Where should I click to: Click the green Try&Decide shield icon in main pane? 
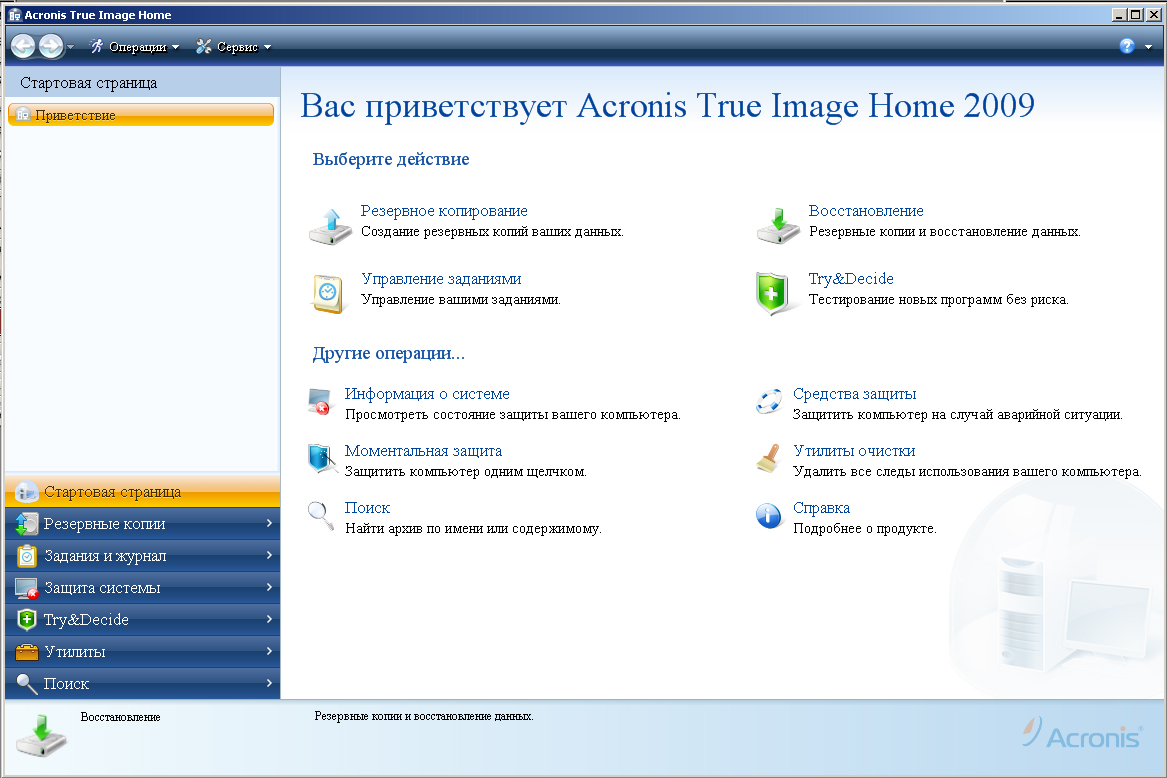click(x=773, y=293)
